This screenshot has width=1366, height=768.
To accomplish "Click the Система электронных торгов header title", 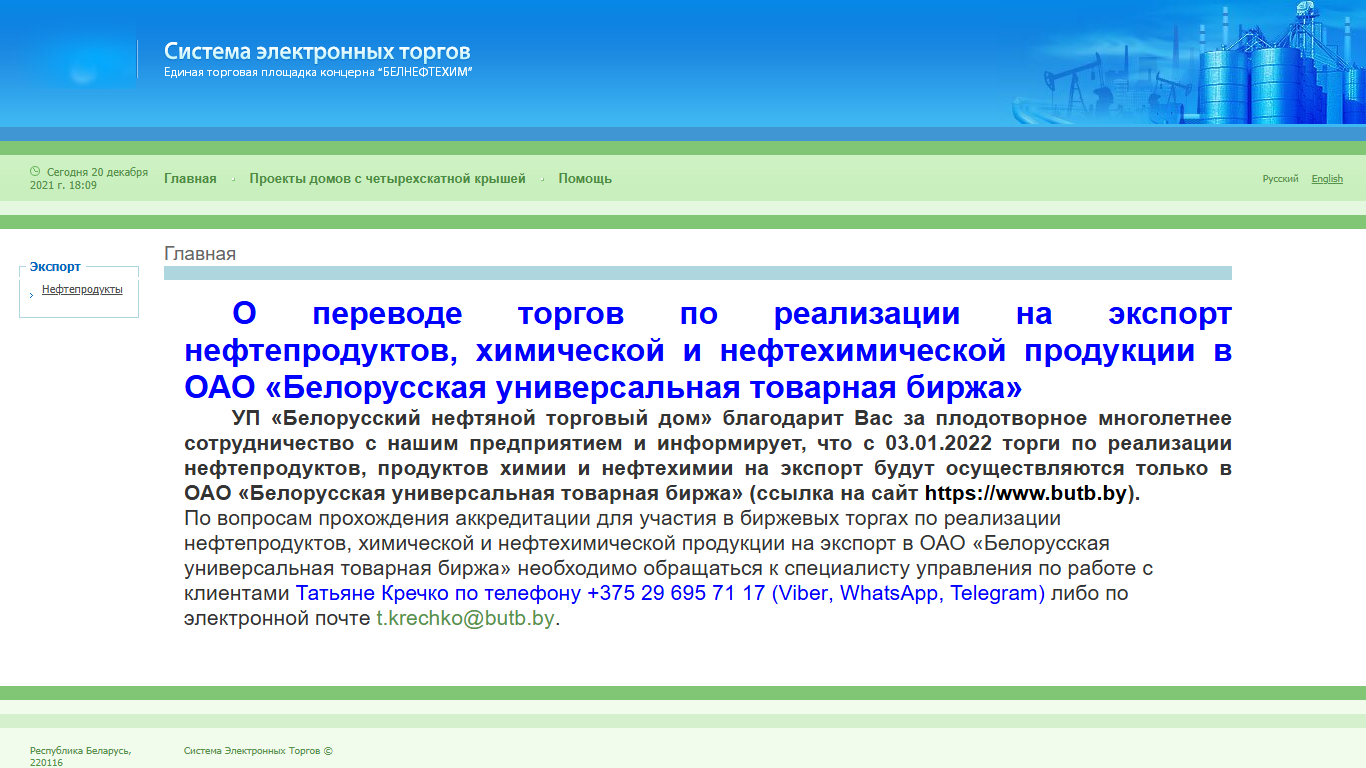I will click(317, 51).
